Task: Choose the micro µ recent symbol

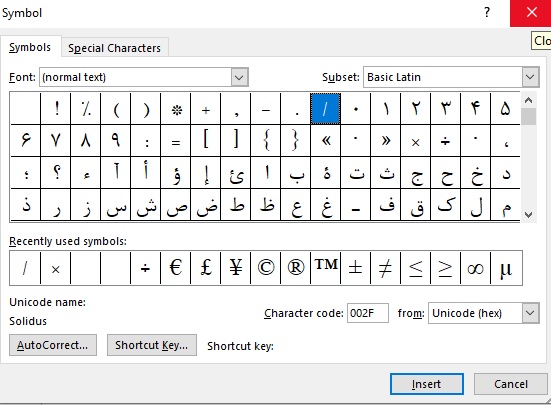Action: (506, 268)
